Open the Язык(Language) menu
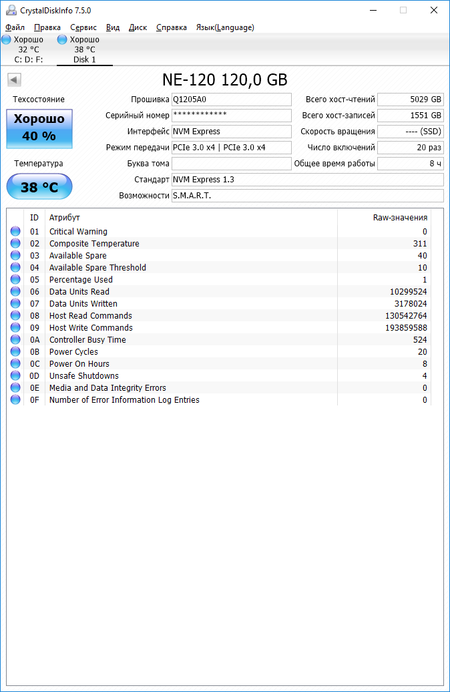The width and height of the screenshot is (450, 692). click(x=225, y=27)
